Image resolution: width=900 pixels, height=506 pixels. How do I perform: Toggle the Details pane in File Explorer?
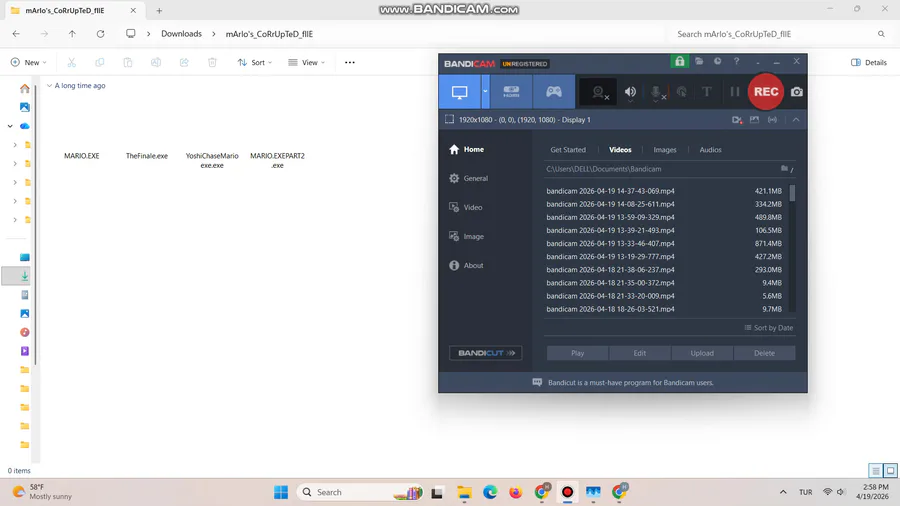click(868, 63)
